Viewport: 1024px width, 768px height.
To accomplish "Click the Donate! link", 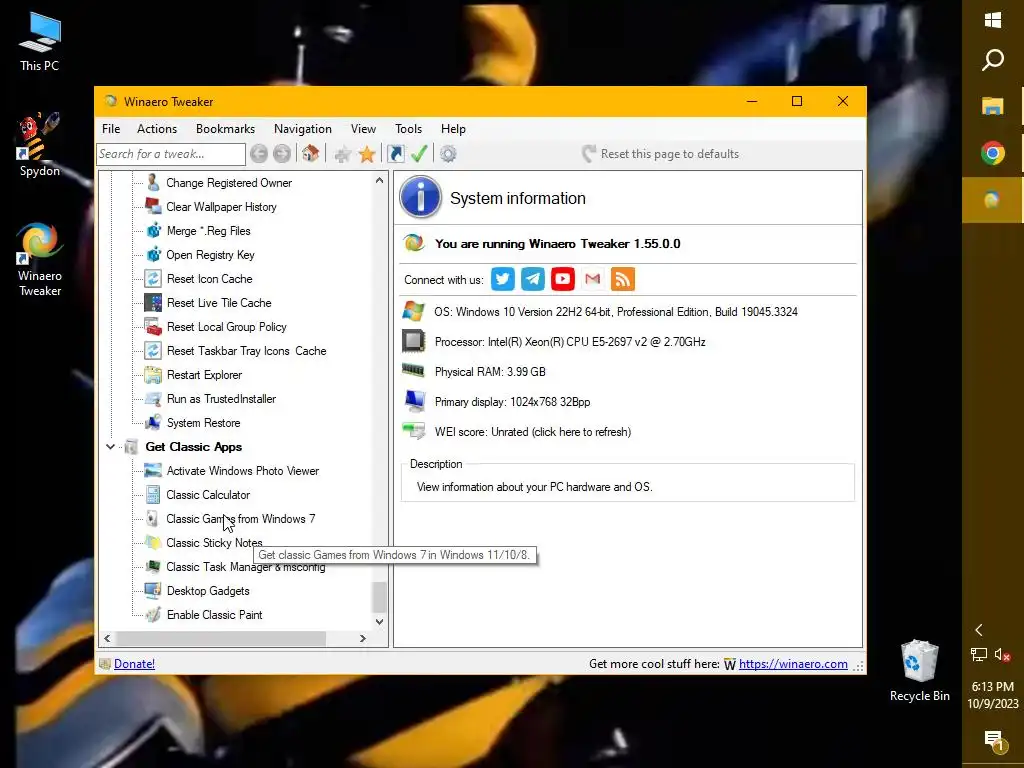I will point(135,664).
